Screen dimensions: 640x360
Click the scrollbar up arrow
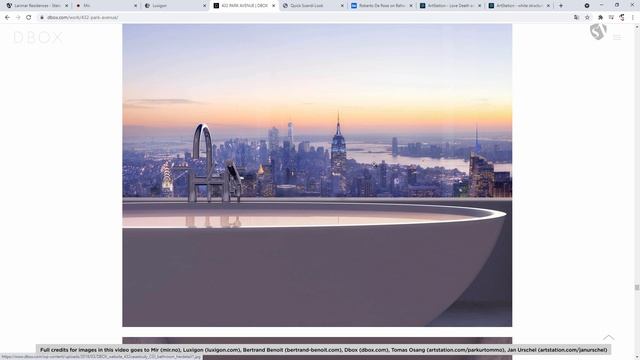[x=636, y=27]
